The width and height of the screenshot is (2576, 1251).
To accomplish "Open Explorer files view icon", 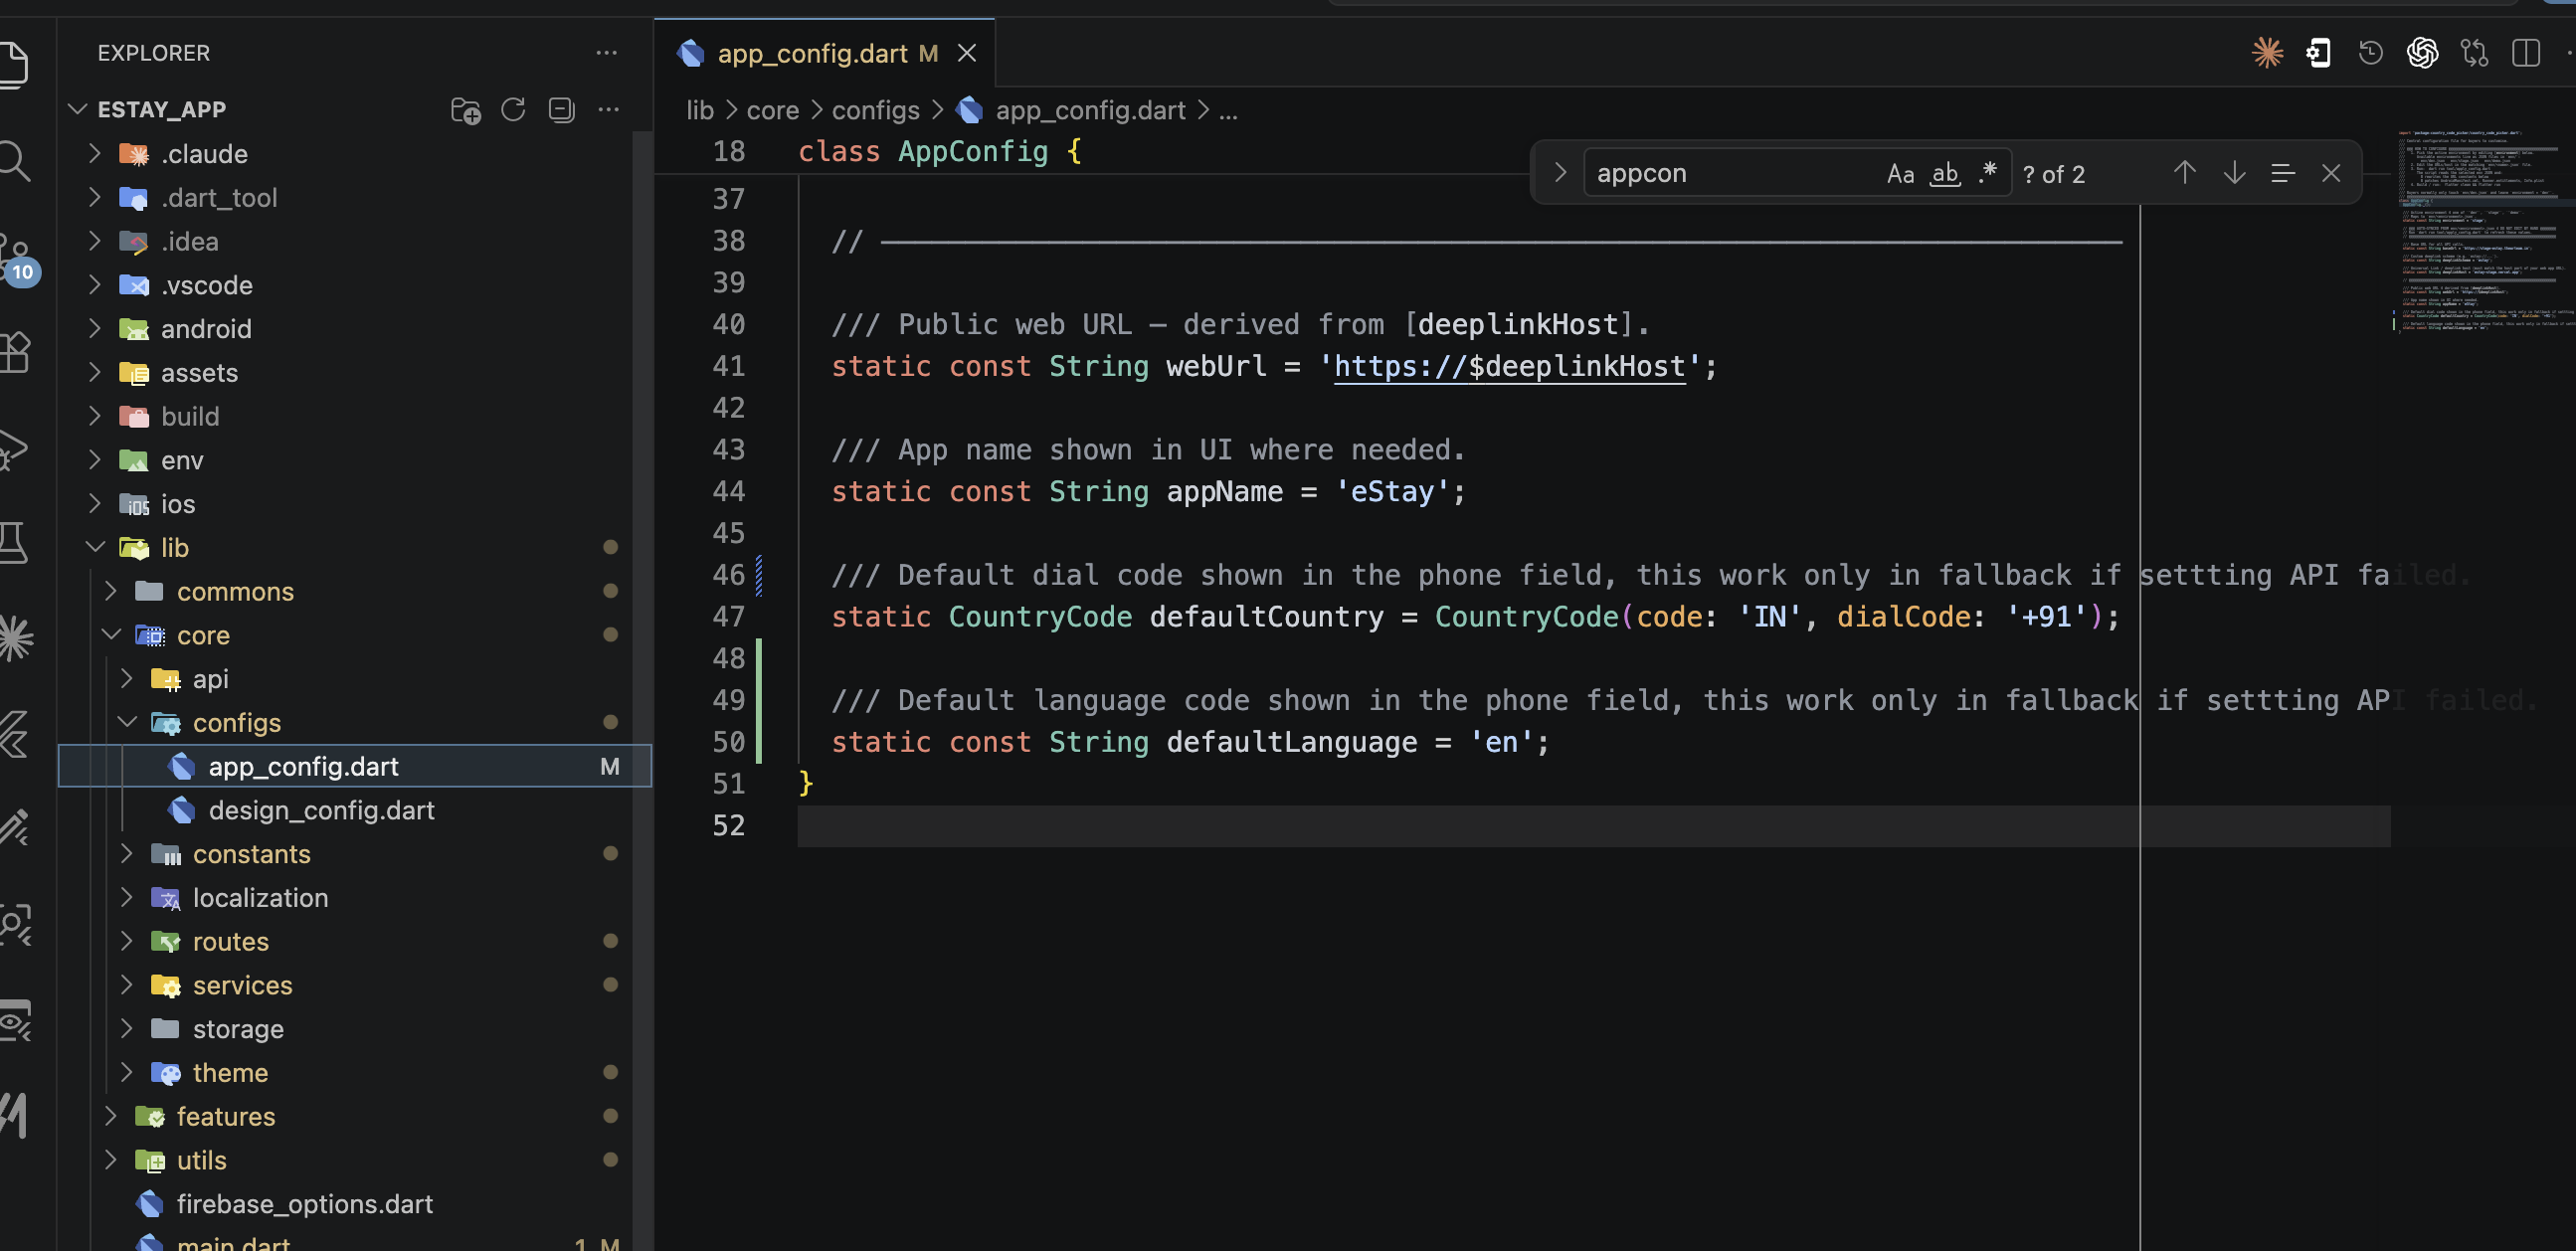I will tap(14, 64).
